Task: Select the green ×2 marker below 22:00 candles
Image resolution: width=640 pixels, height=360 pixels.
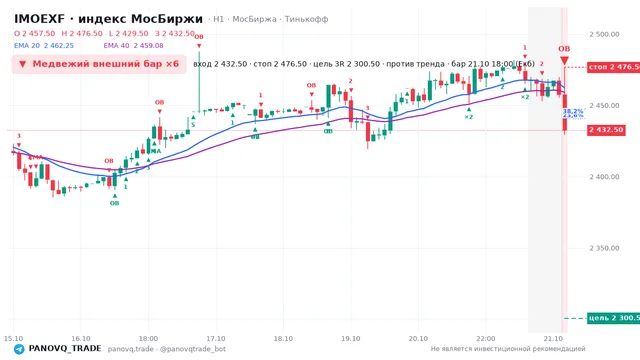Action: click(x=469, y=117)
